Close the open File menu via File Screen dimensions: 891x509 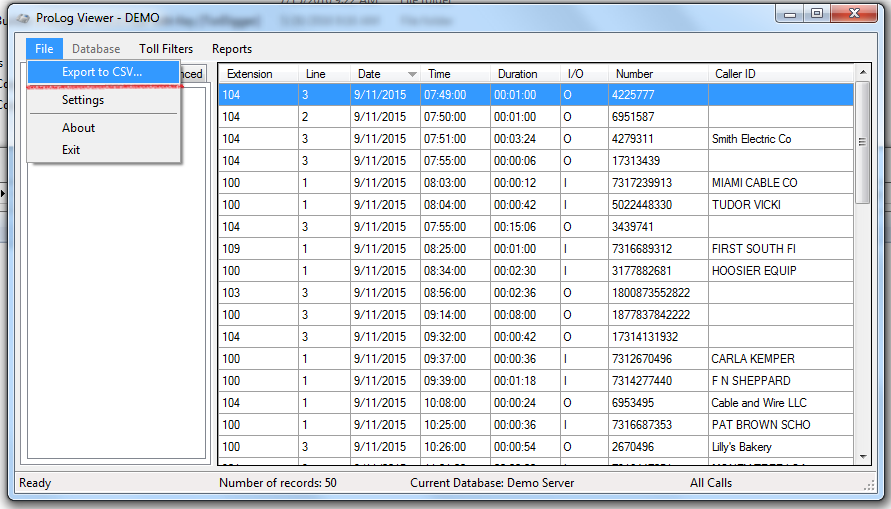[x=44, y=49]
